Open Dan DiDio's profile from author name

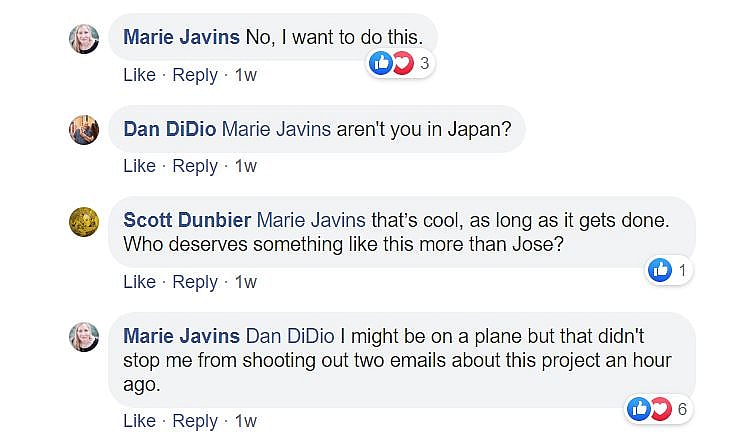coord(169,129)
